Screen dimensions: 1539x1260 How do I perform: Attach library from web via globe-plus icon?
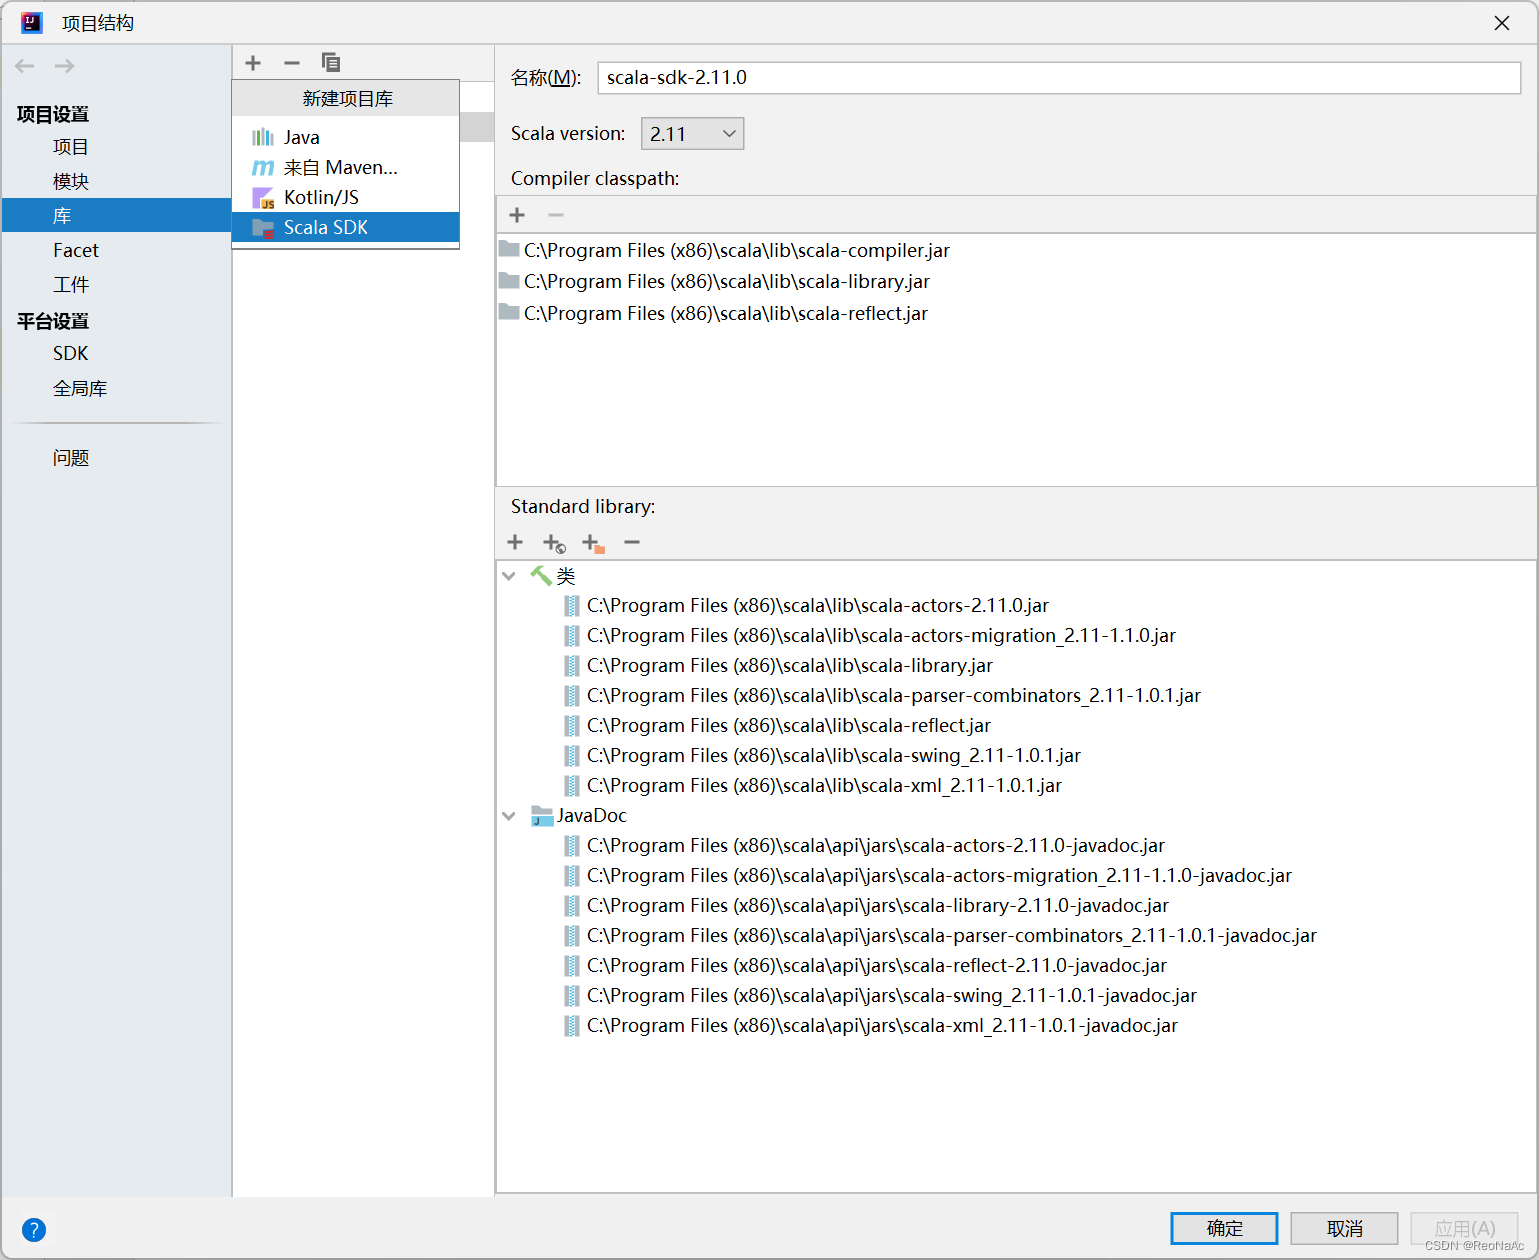[x=553, y=542]
